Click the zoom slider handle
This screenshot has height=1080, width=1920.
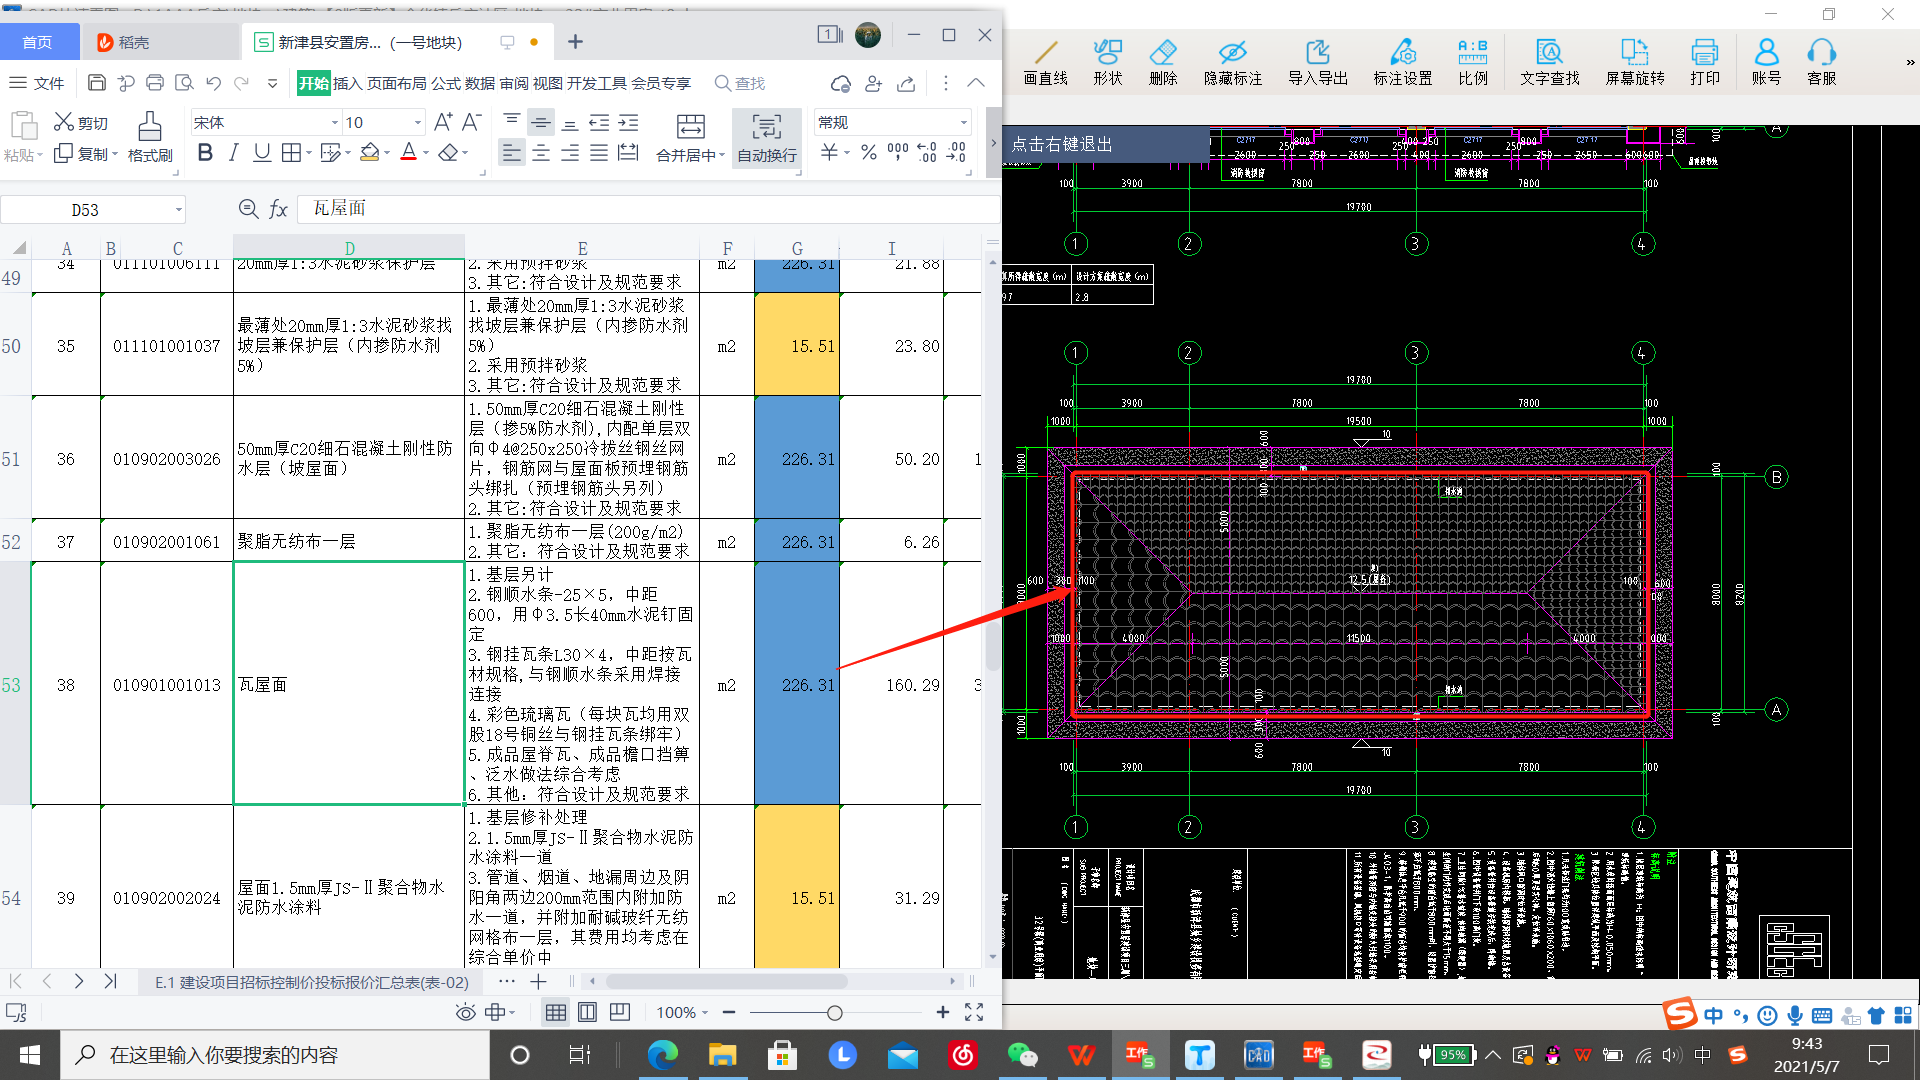(x=834, y=1013)
